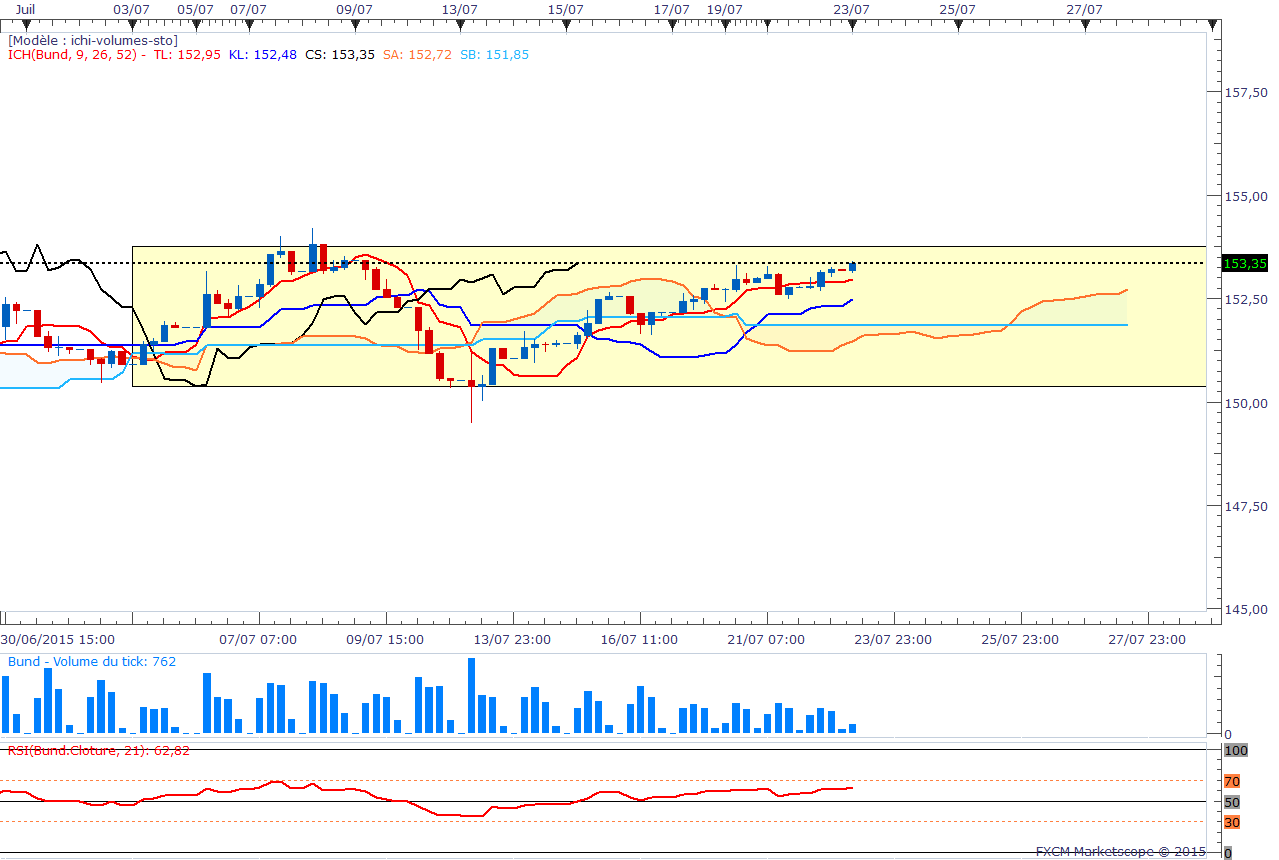Image resolution: width=1279 pixels, height=860 pixels.
Task: Click the 09/07 top date label
Action: coord(354,9)
